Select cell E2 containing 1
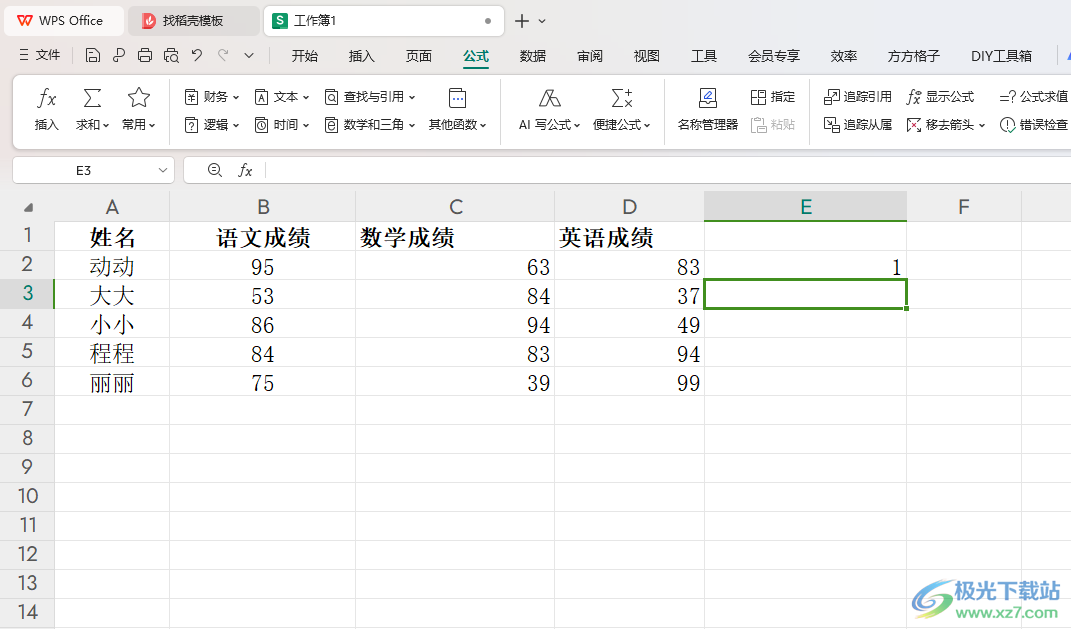This screenshot has width=1071, height=629. tap(806, 266)
